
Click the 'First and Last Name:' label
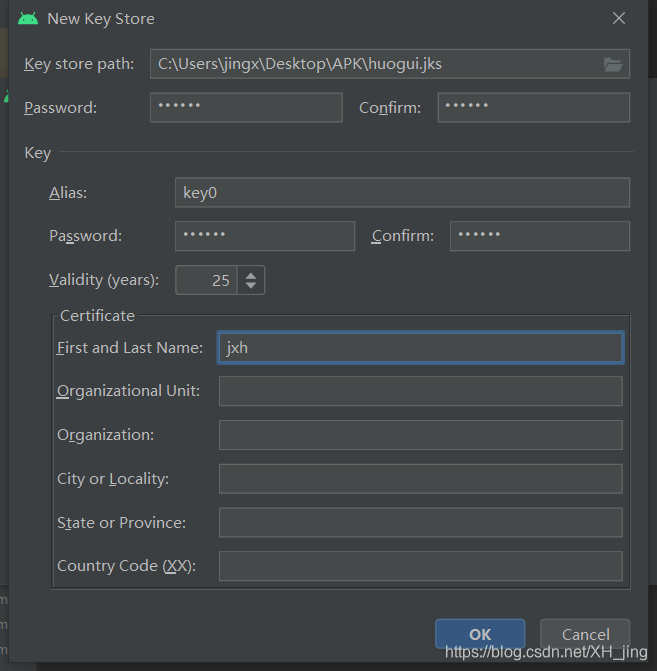point(130,348)
